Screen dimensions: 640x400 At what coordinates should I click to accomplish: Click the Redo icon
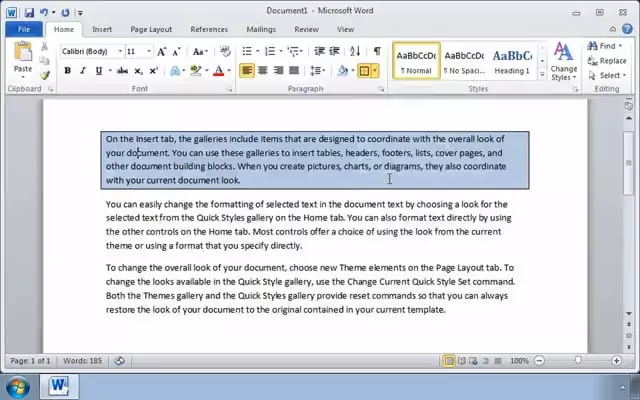(x=65, y=13)
